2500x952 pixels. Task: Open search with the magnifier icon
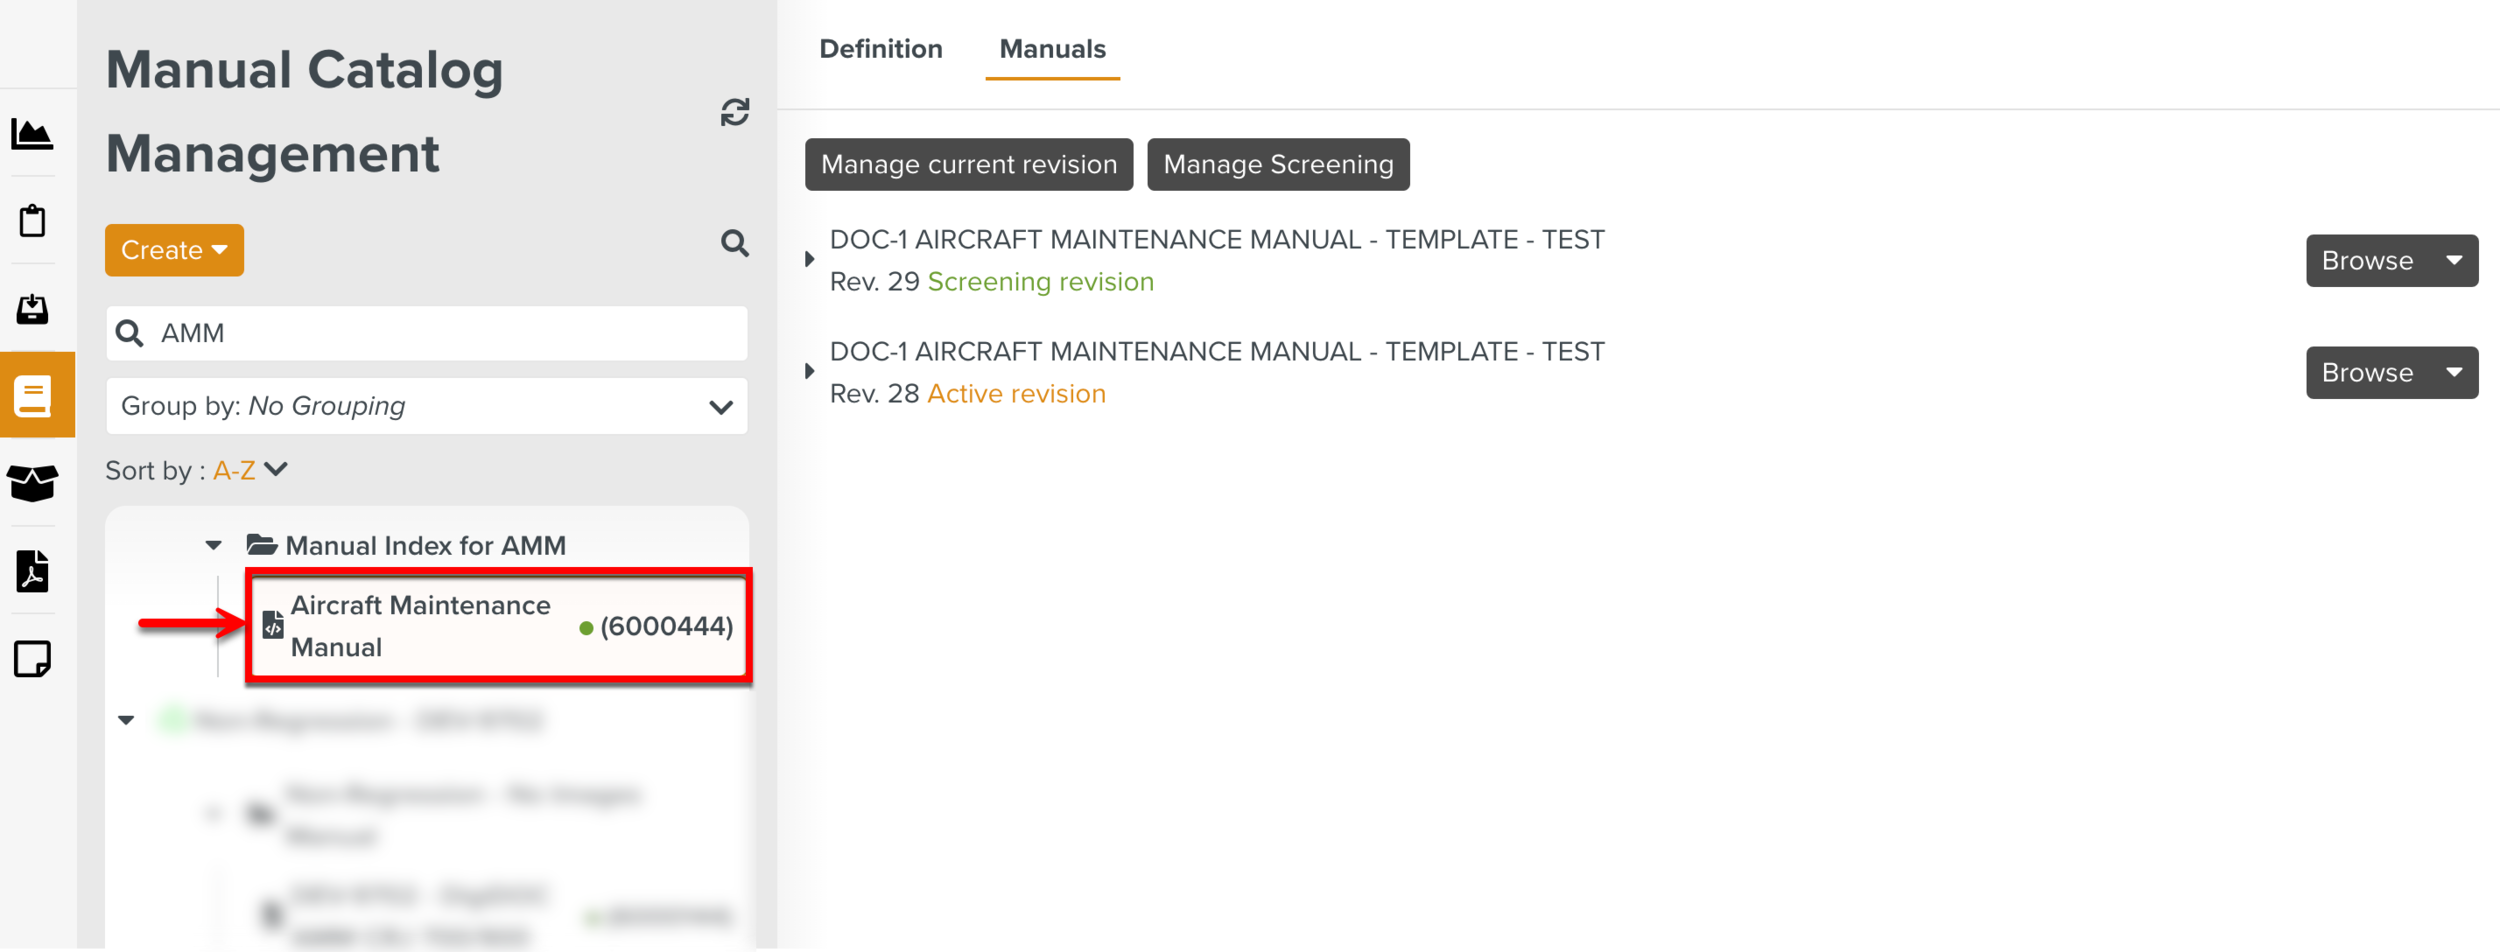(734, 243)
